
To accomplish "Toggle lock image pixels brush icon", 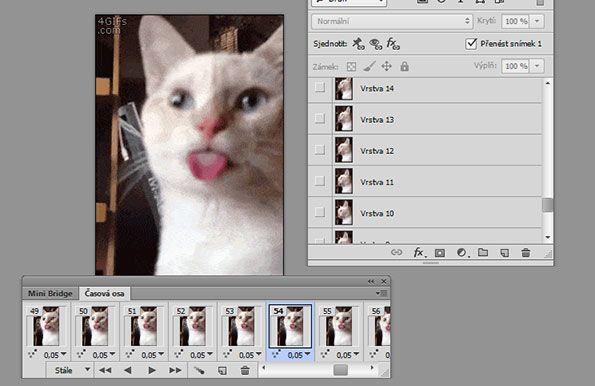I will coord(369,66).
